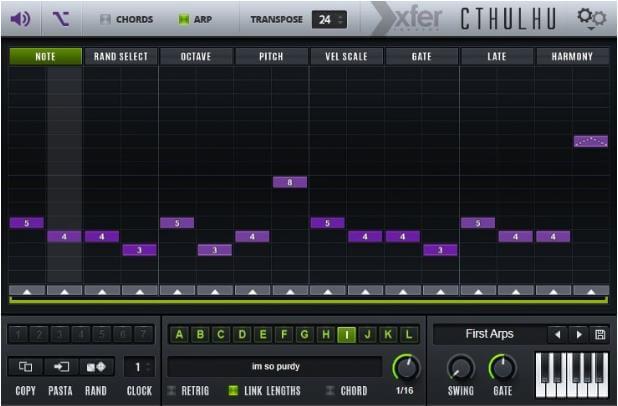Screen dimensions: 618x406
Task: Click the step 1 trigger arrow at grid bottom
Action: click(x=27, y=291)
